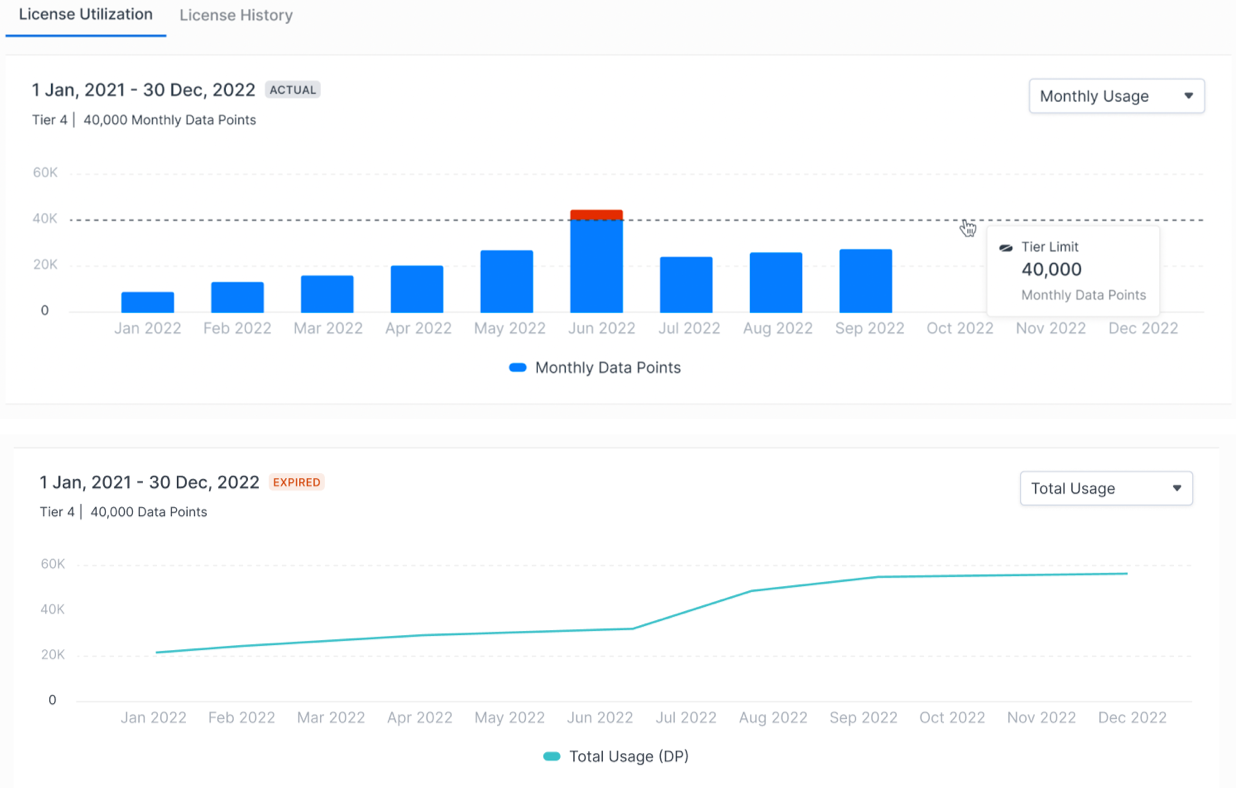The width and height of the screenshot is (1236, 788).
Task: Select the License Utilization tab
Action: pyautogui.click(x=86, y=15)
